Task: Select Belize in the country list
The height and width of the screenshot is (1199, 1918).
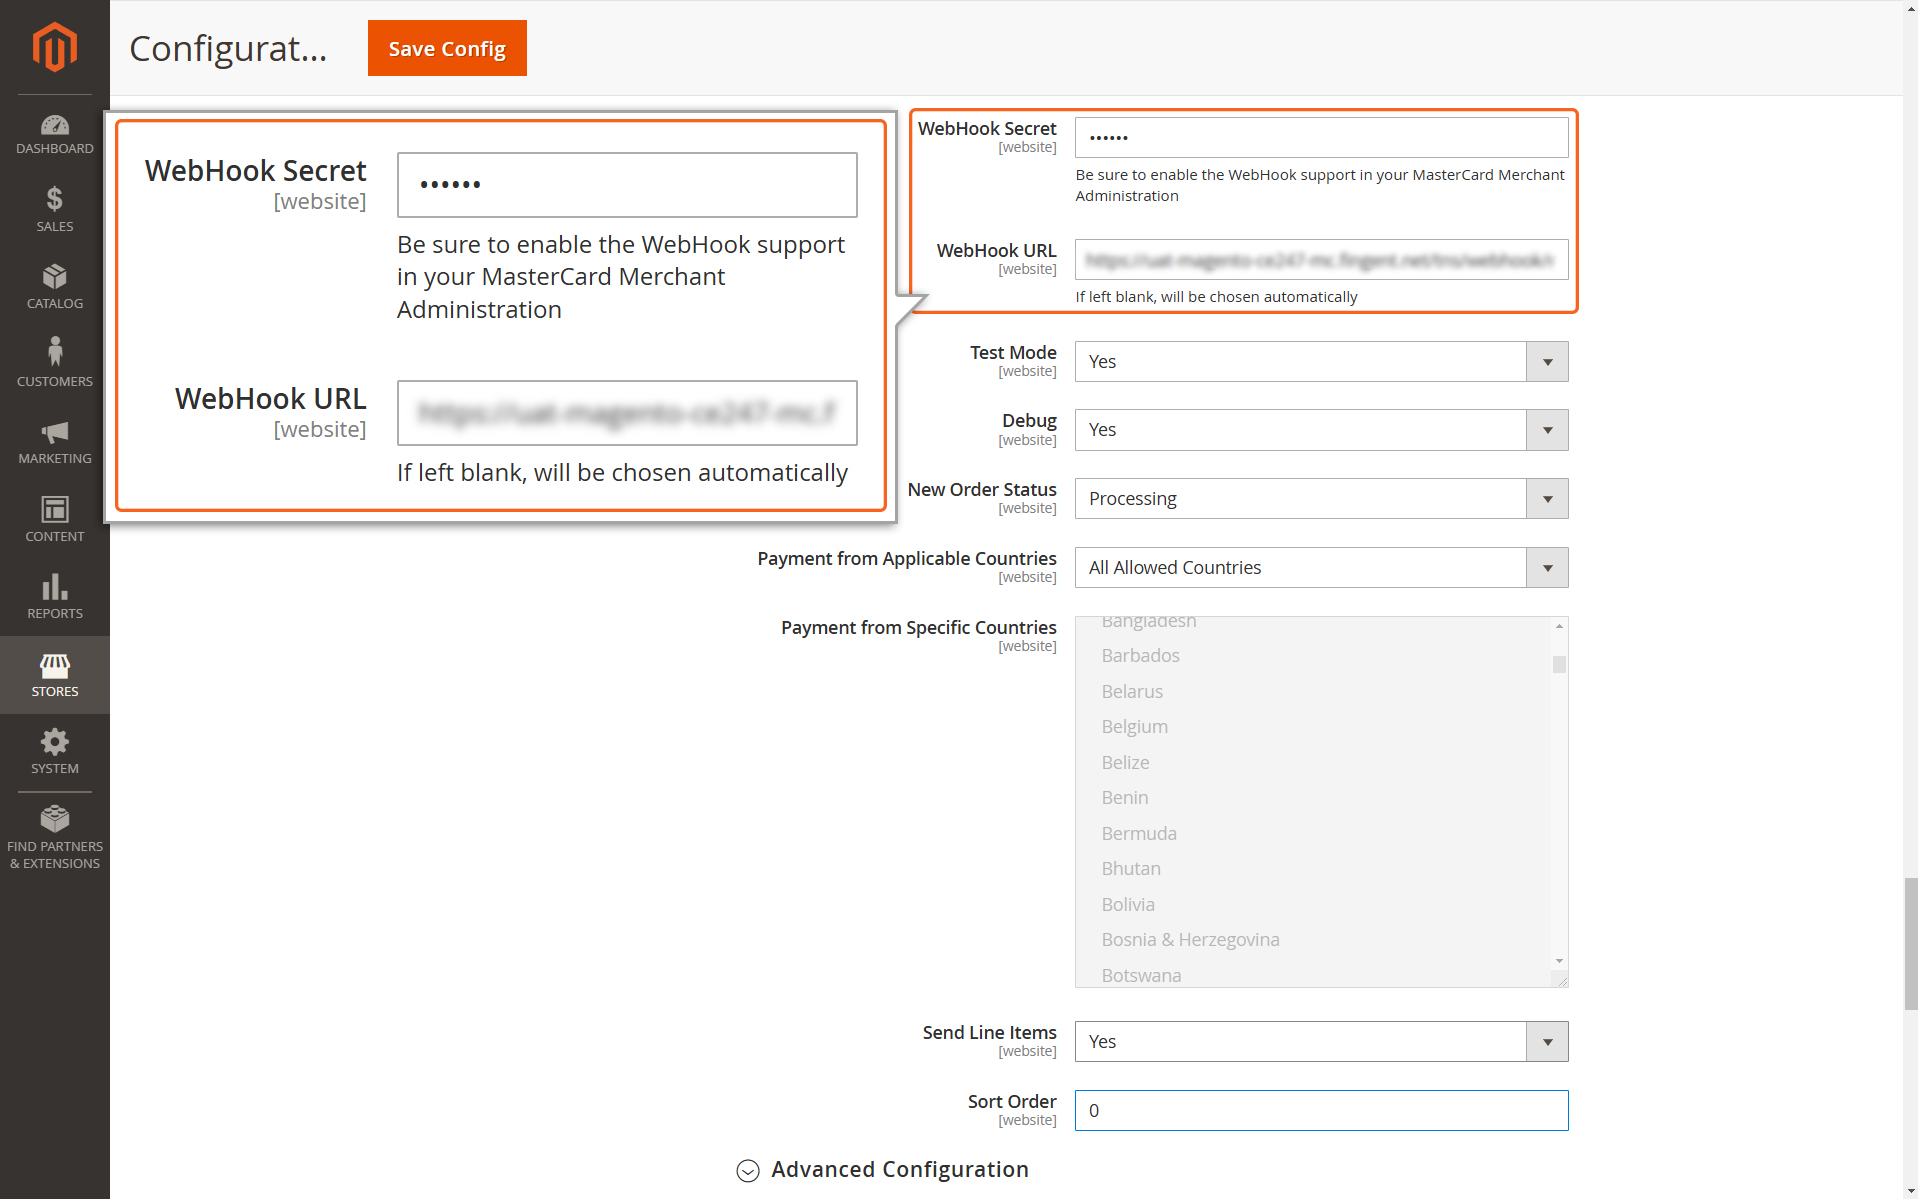Action: tap(1125, 762)
